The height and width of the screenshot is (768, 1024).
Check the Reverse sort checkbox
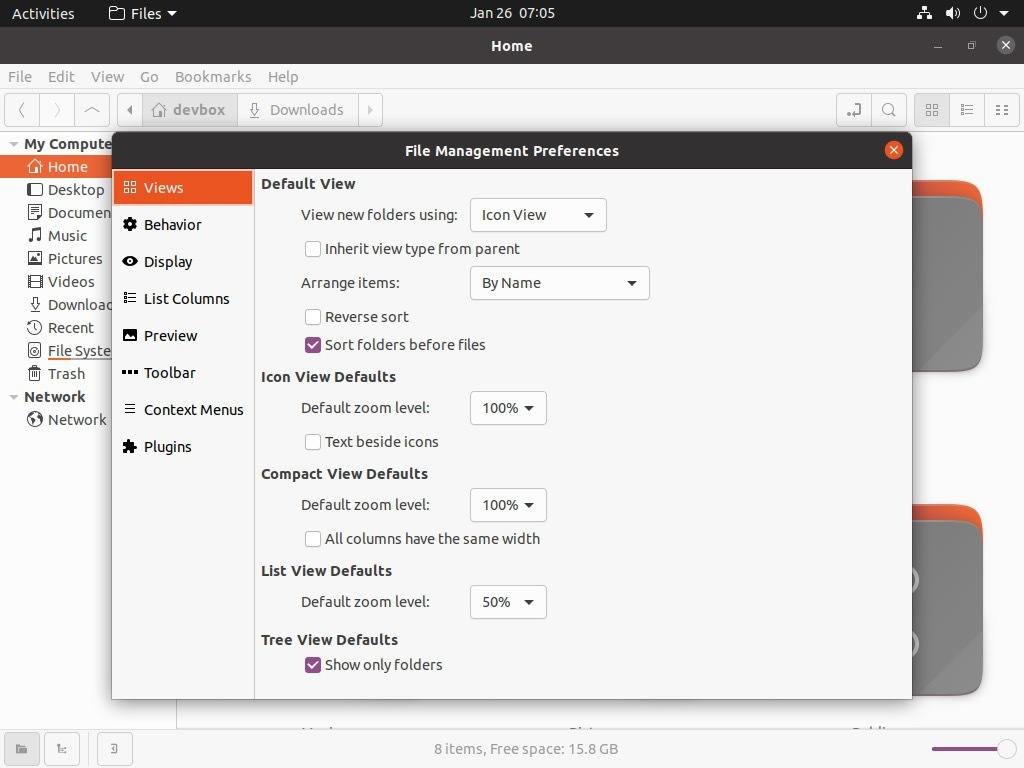click(x=313, y=317)
